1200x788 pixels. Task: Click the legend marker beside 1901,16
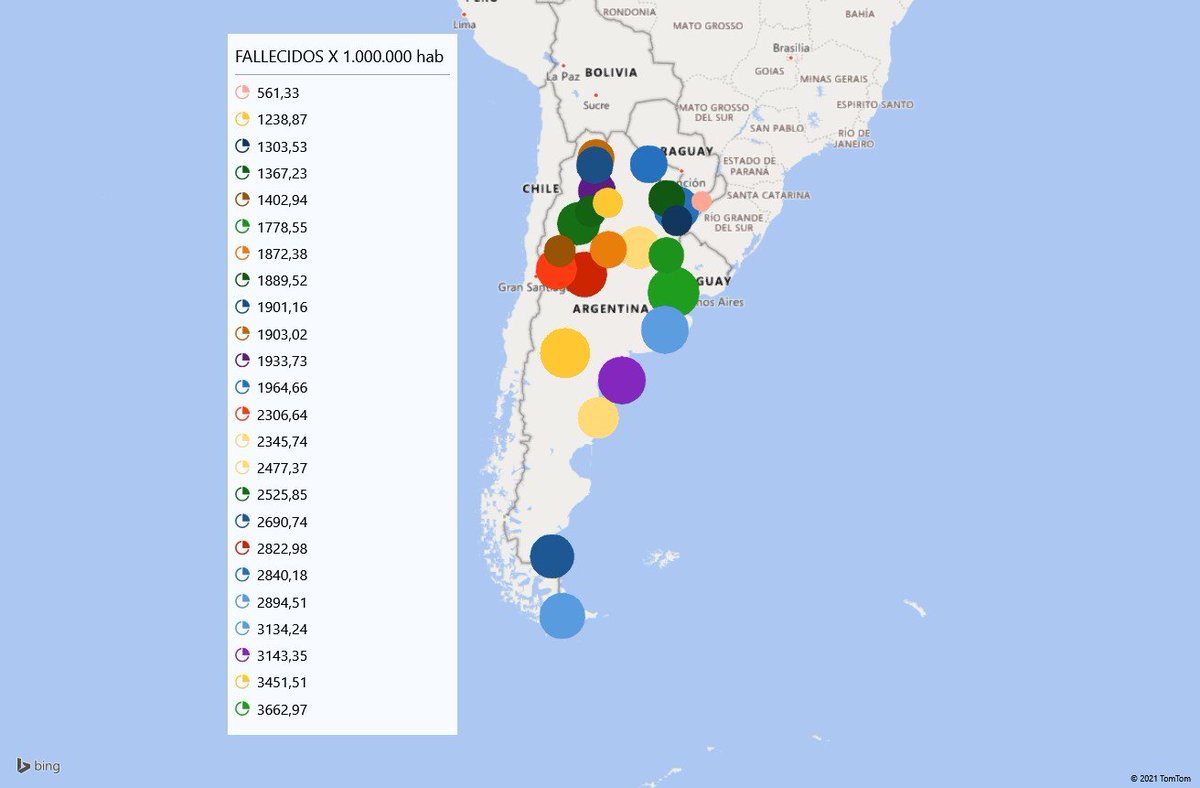point(242,307)
